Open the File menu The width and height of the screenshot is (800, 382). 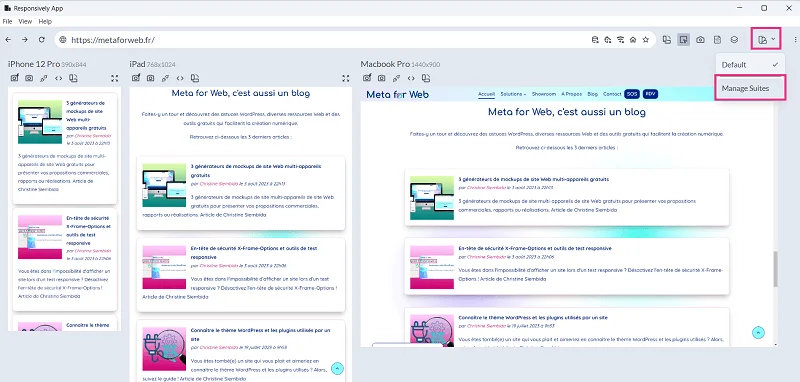(8, 21)
